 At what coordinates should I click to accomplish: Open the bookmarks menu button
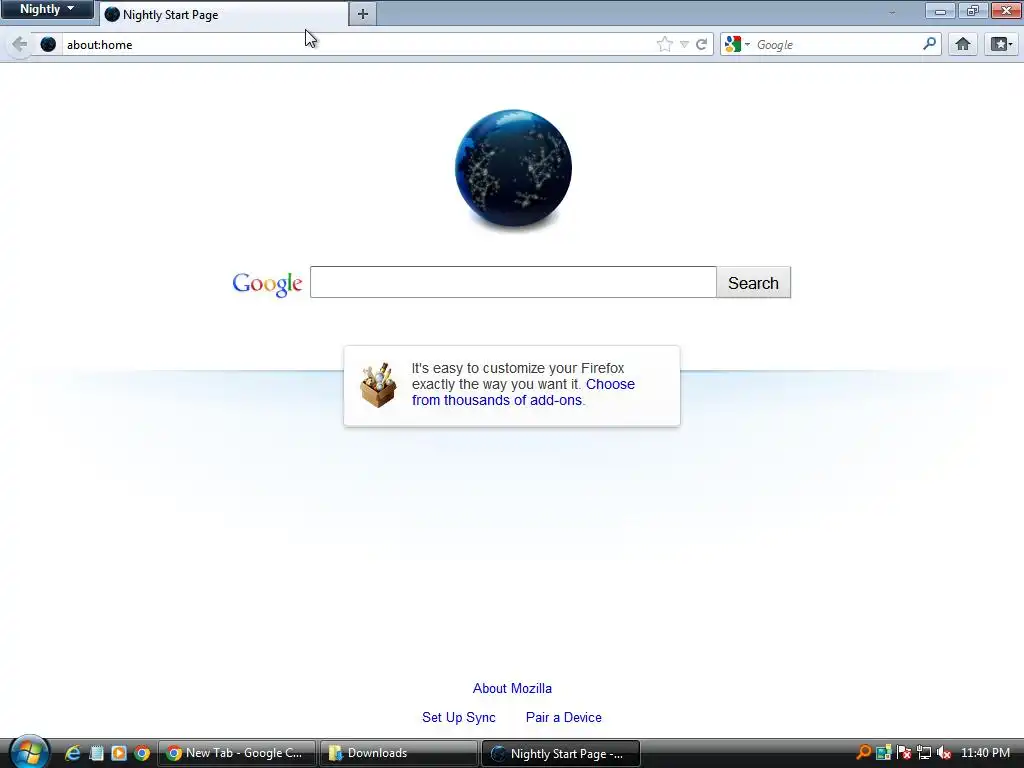[x=1001, y=44]
